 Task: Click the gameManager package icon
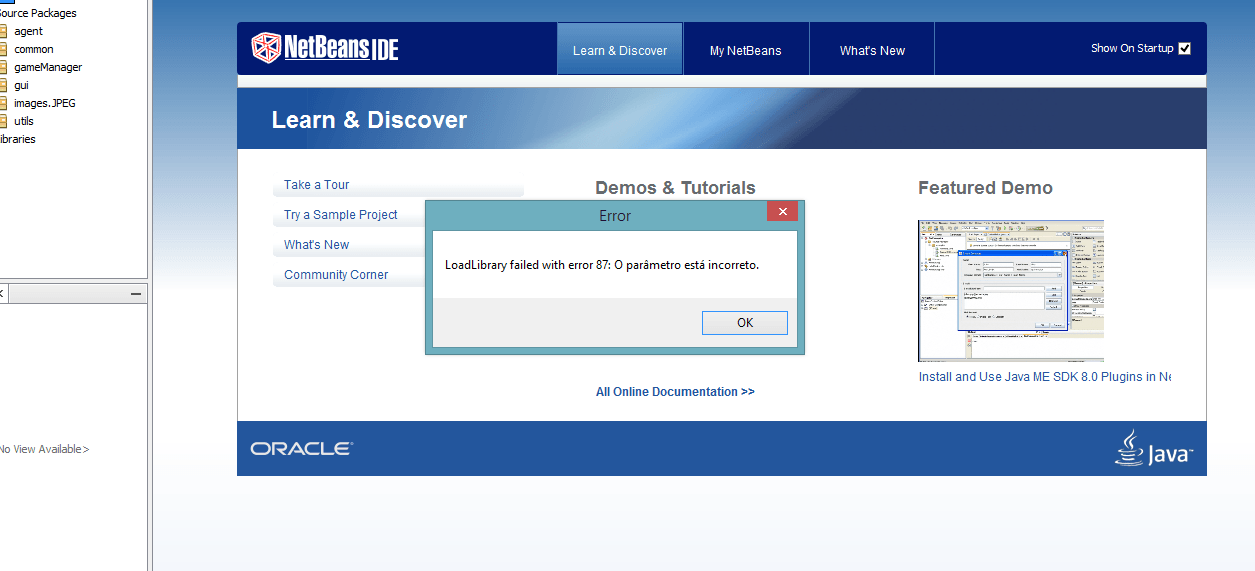[3, 67]
